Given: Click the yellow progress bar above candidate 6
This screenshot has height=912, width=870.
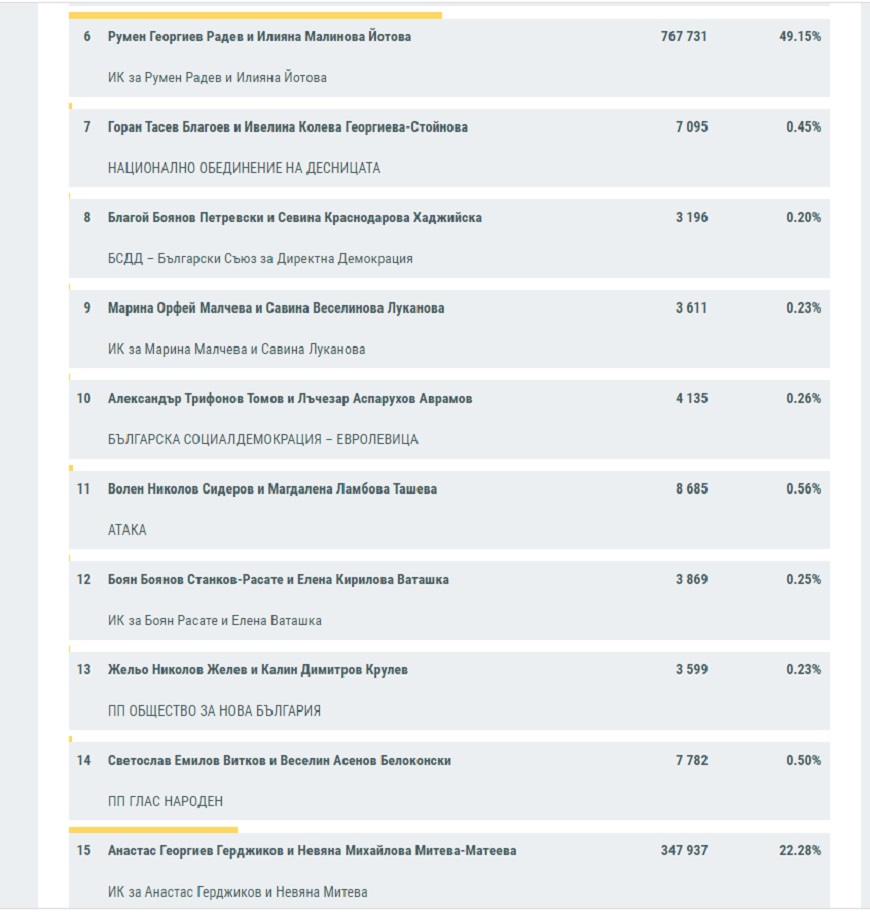Looking at the screenshot, I should 255,15.
